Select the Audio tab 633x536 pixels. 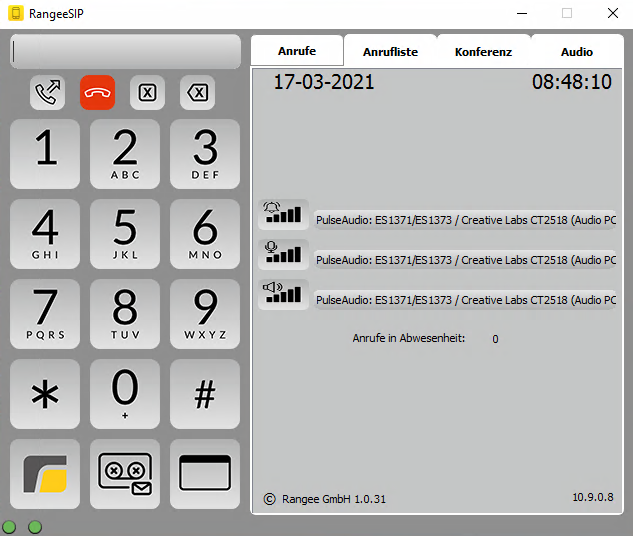(576, 52)
